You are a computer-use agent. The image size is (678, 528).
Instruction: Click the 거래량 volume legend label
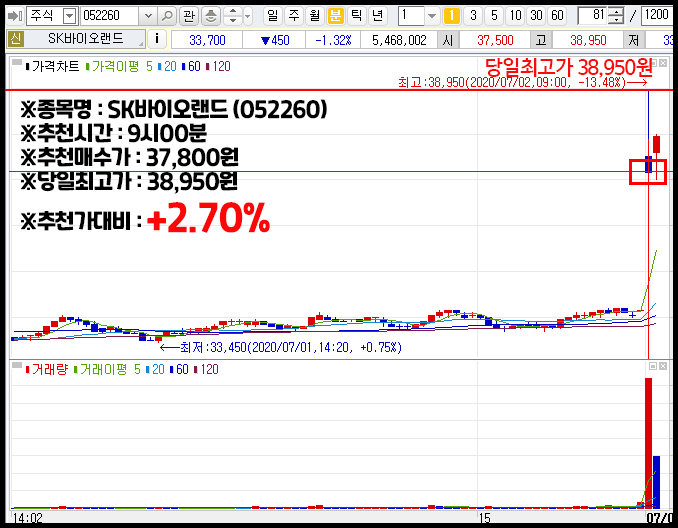47,369
